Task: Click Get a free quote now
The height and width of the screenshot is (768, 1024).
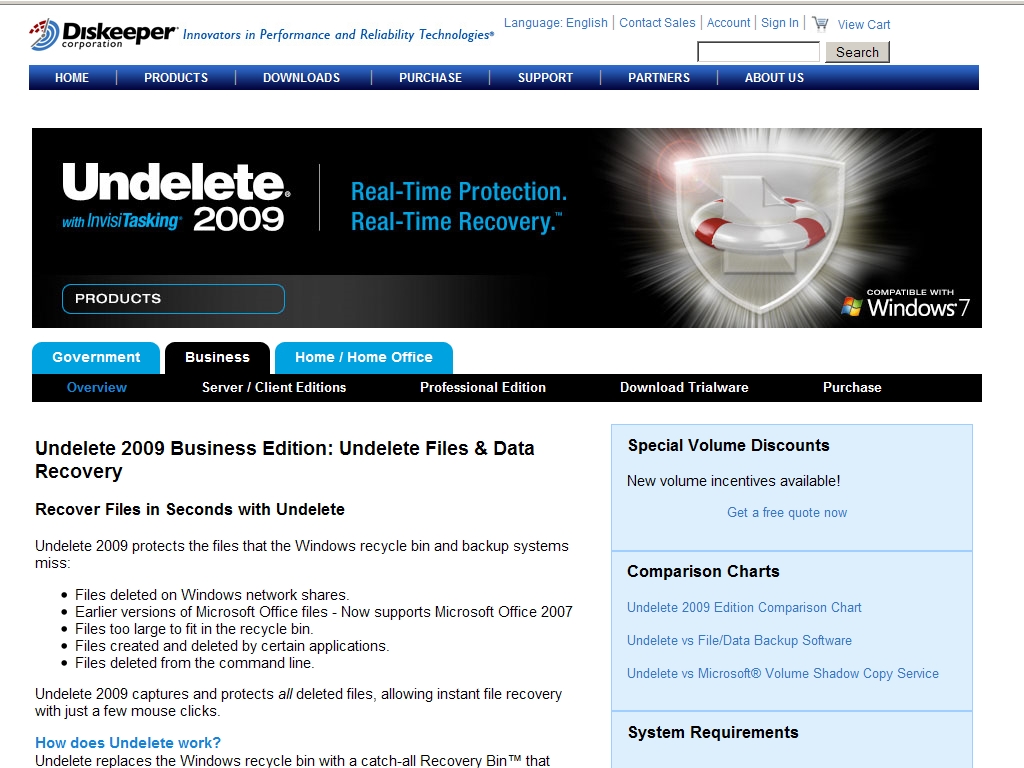Action: click(x=787, y=513)
